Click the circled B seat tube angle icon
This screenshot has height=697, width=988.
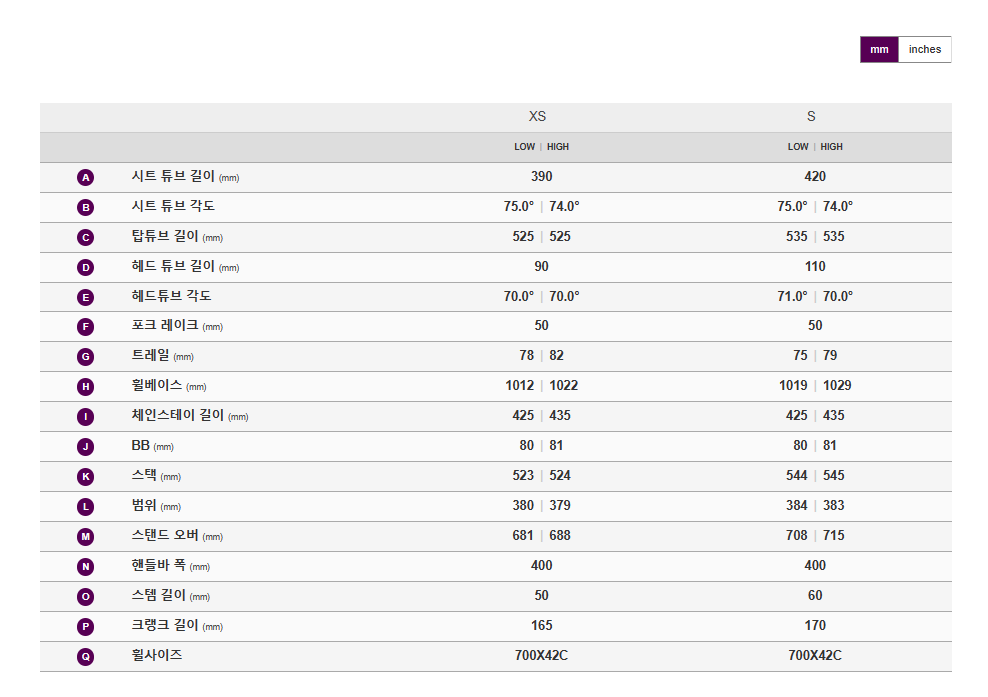tap(86, 207)
